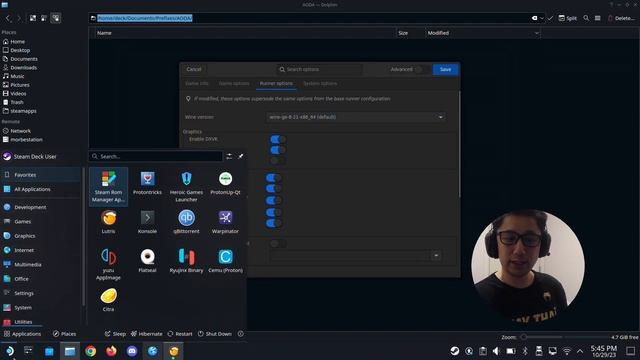640x360 pixels.
Task: Toggle the Advanced switch in Lutris dialog
Action: pos(422,69)
